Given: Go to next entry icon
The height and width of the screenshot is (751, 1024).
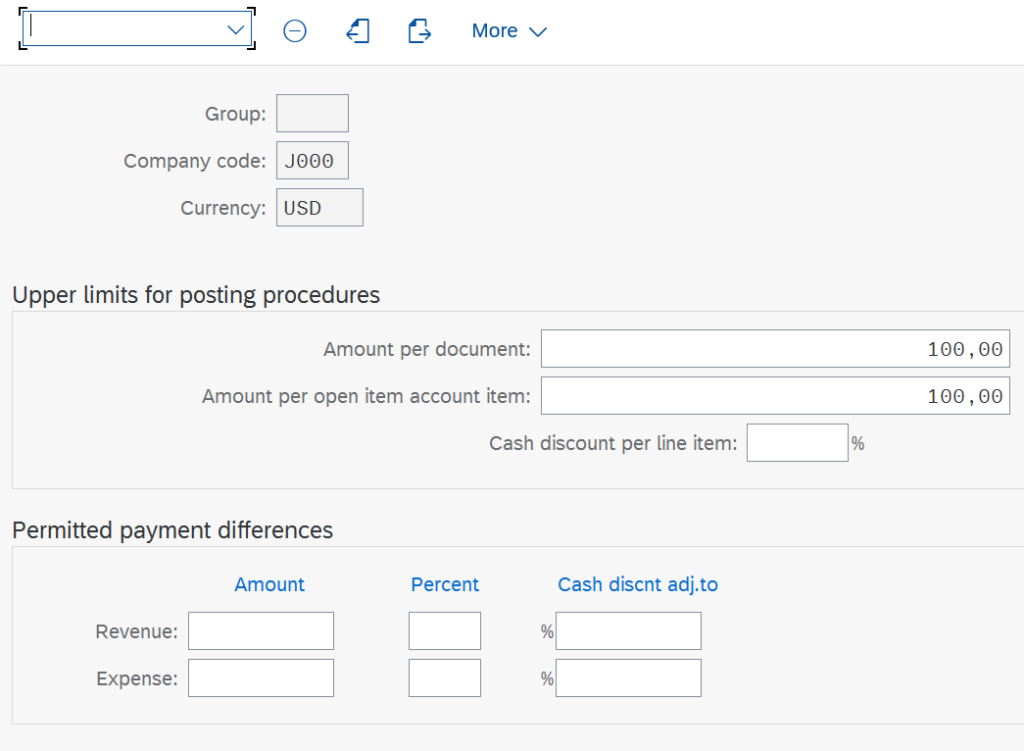Looking at the screenshot, I should [x=419, y=31].
